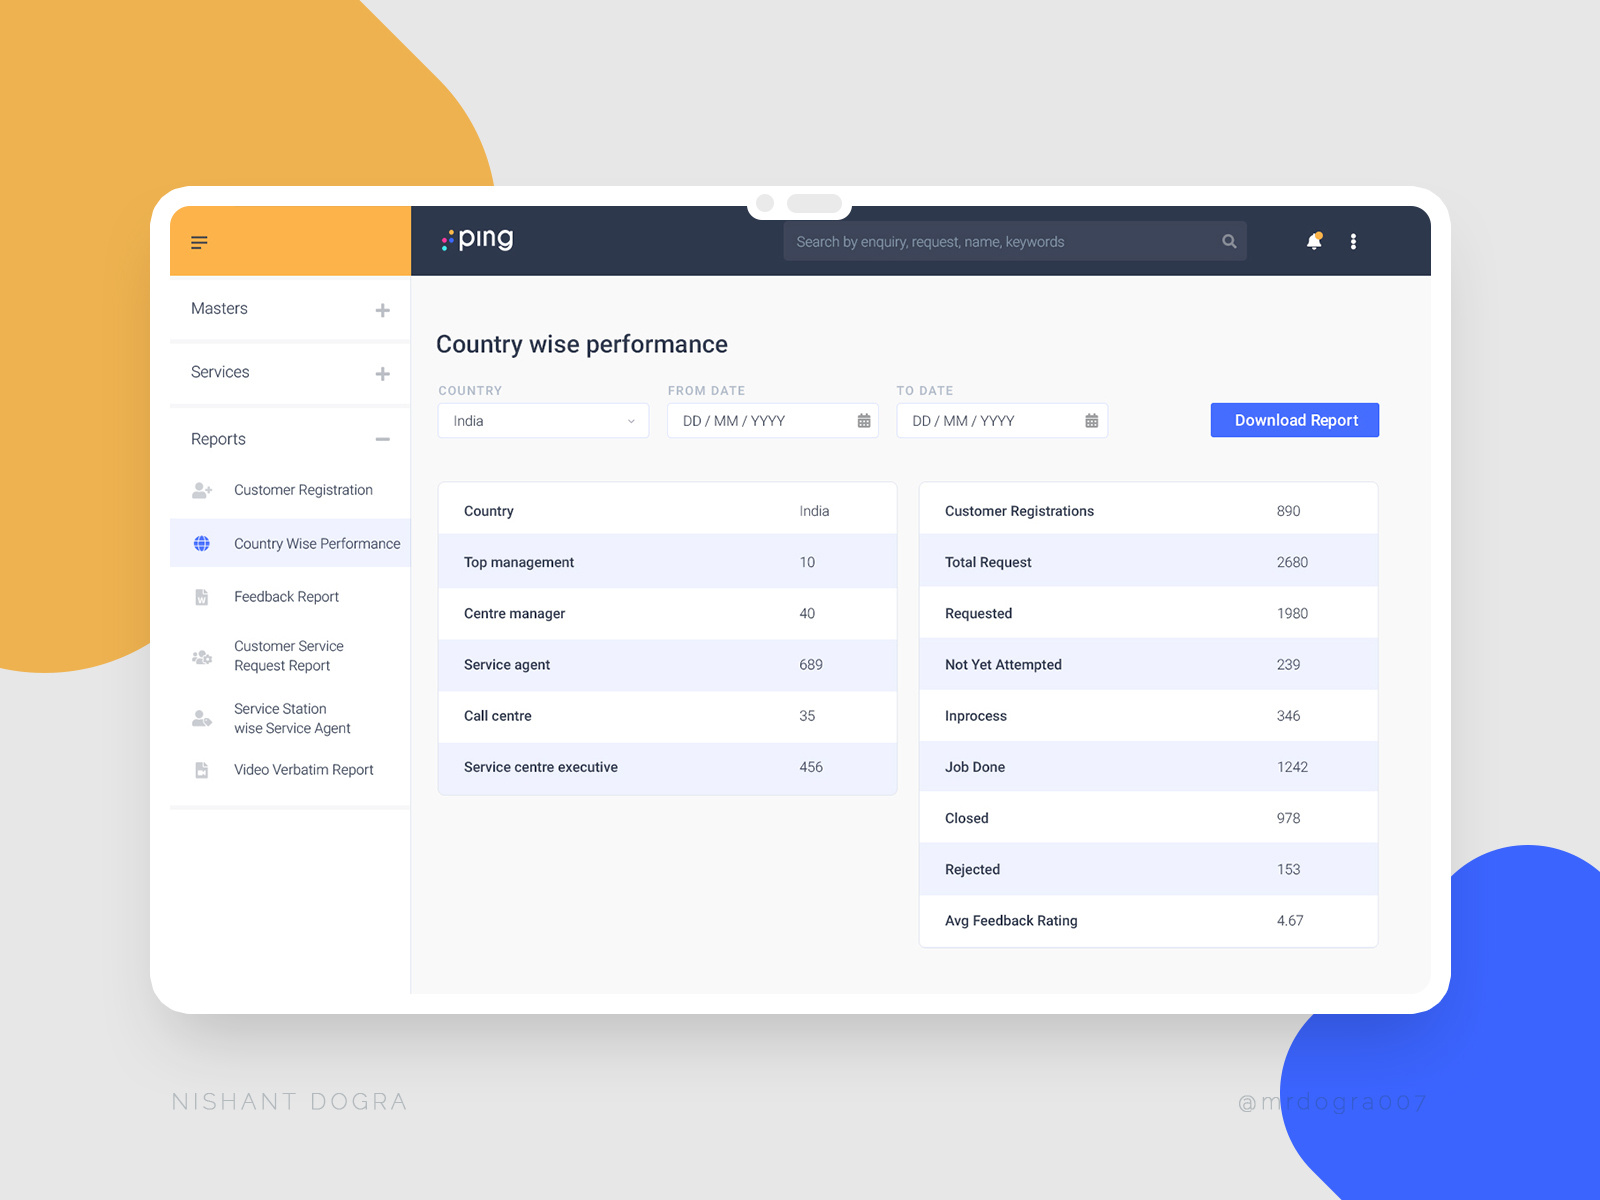
Task: Click the Service Station wise Service Agent icon
Action: click(x=201, y=718)
